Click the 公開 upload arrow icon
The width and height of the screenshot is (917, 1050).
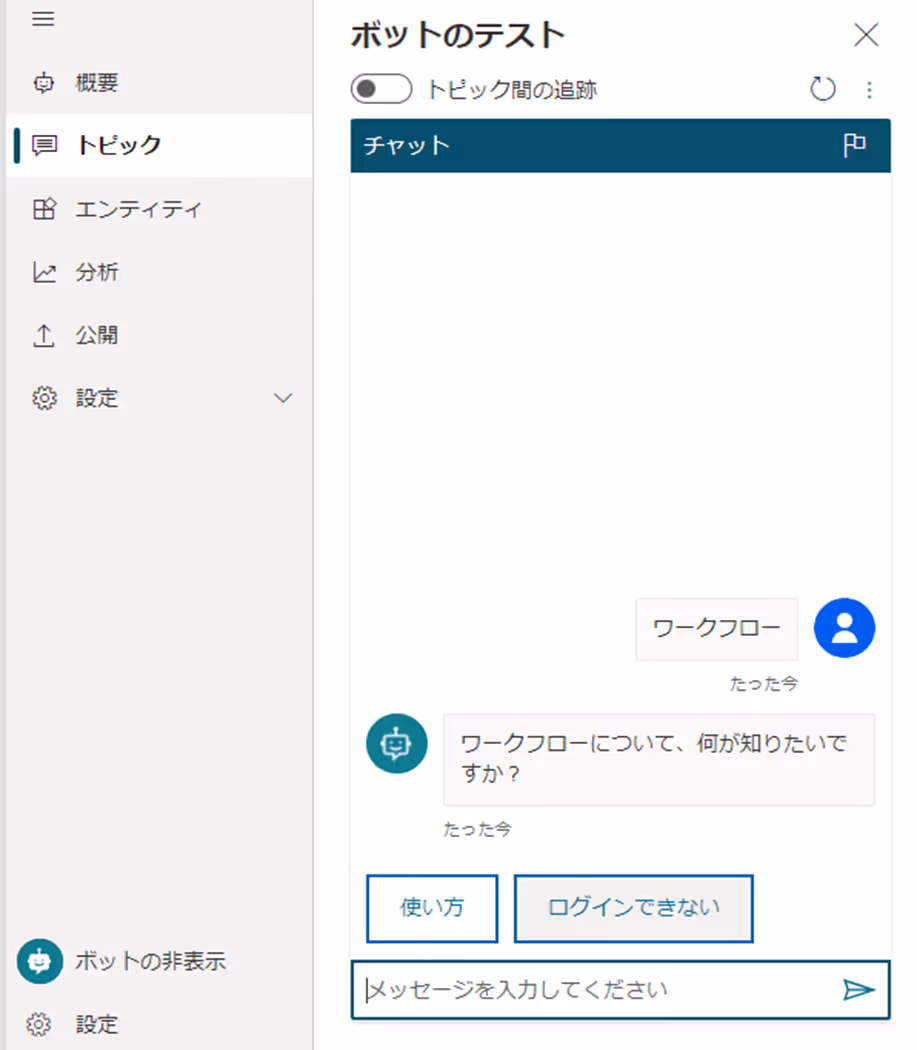44,335
